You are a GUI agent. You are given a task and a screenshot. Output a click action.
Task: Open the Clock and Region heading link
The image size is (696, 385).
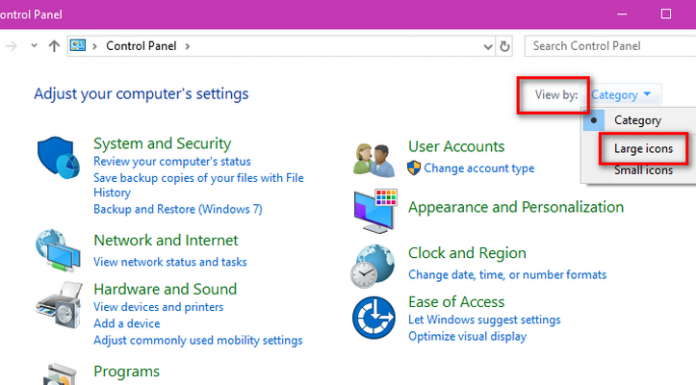coord(467,253)
